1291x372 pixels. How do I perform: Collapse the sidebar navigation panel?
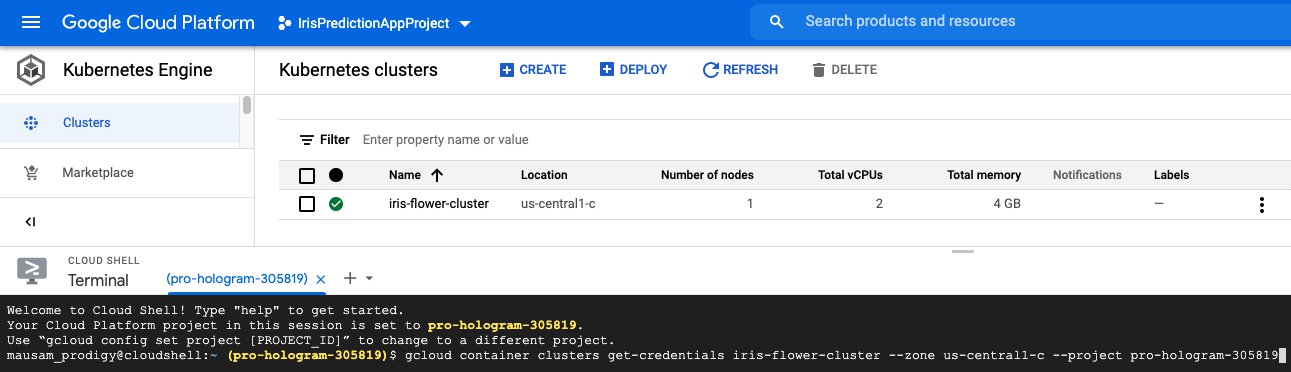pyautogui.click(x=31, y=222)
